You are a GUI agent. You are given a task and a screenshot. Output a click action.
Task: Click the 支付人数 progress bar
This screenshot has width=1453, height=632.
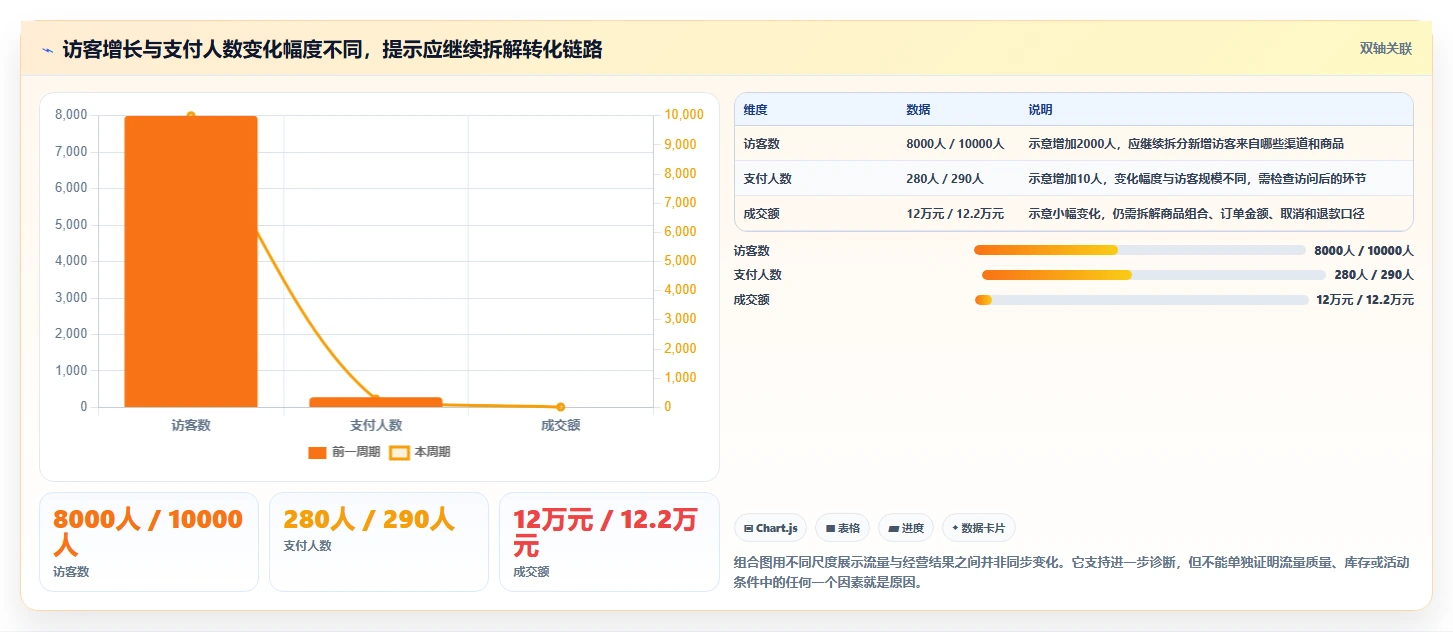tap(1154, 275)
